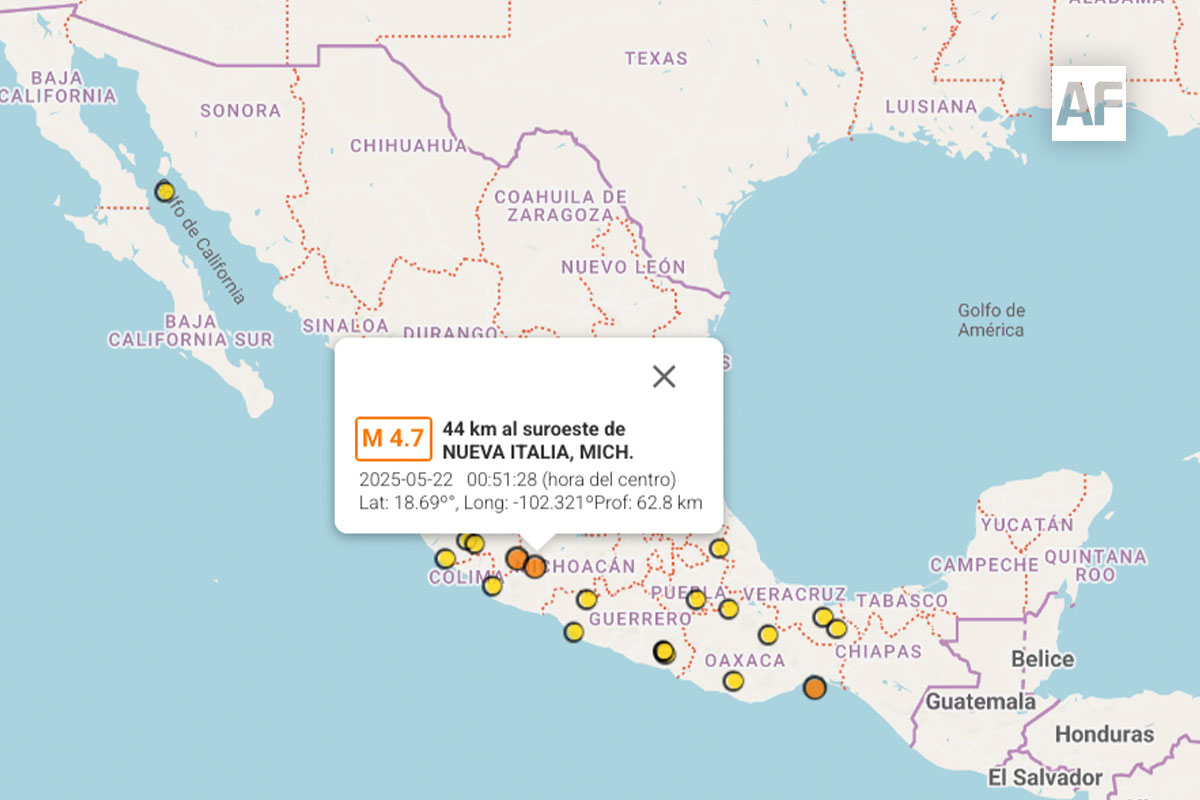
Task: Click the YUCATÁN state label
Action: (1027, 524)
